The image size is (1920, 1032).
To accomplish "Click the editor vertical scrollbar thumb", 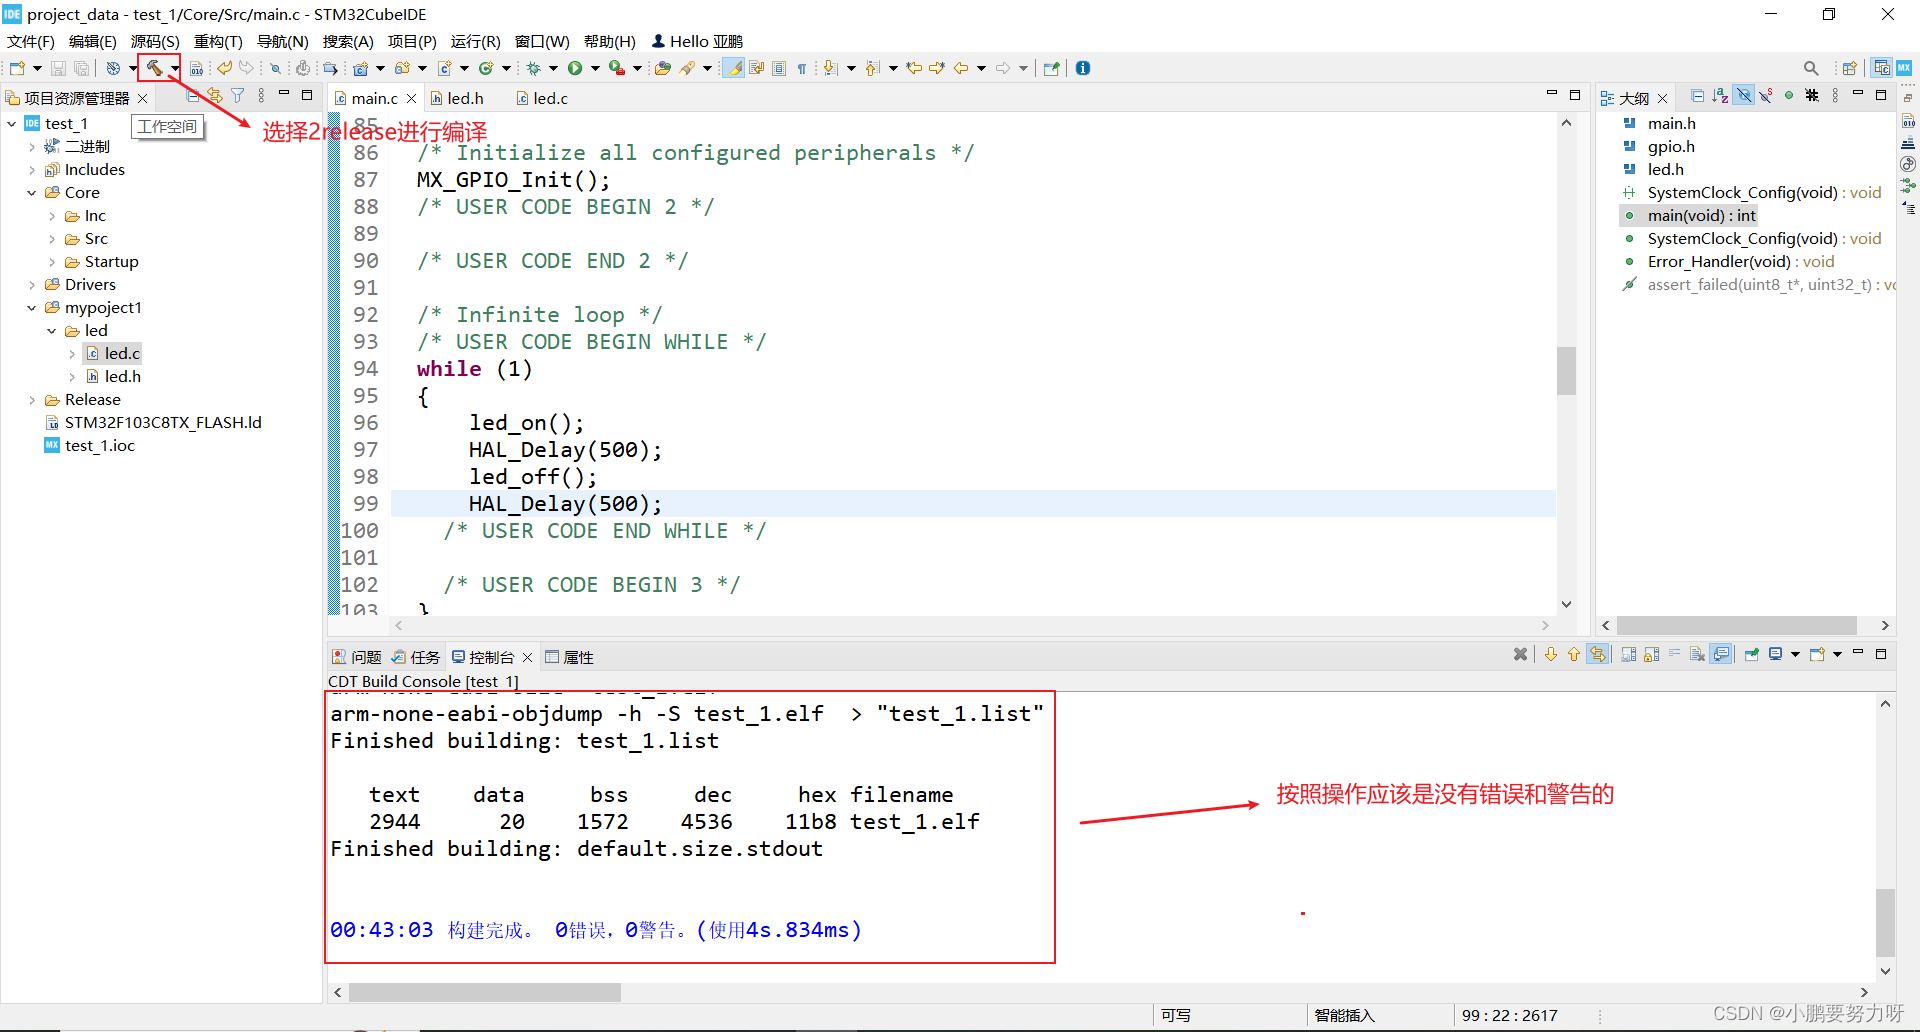I will coord(1566,371).
